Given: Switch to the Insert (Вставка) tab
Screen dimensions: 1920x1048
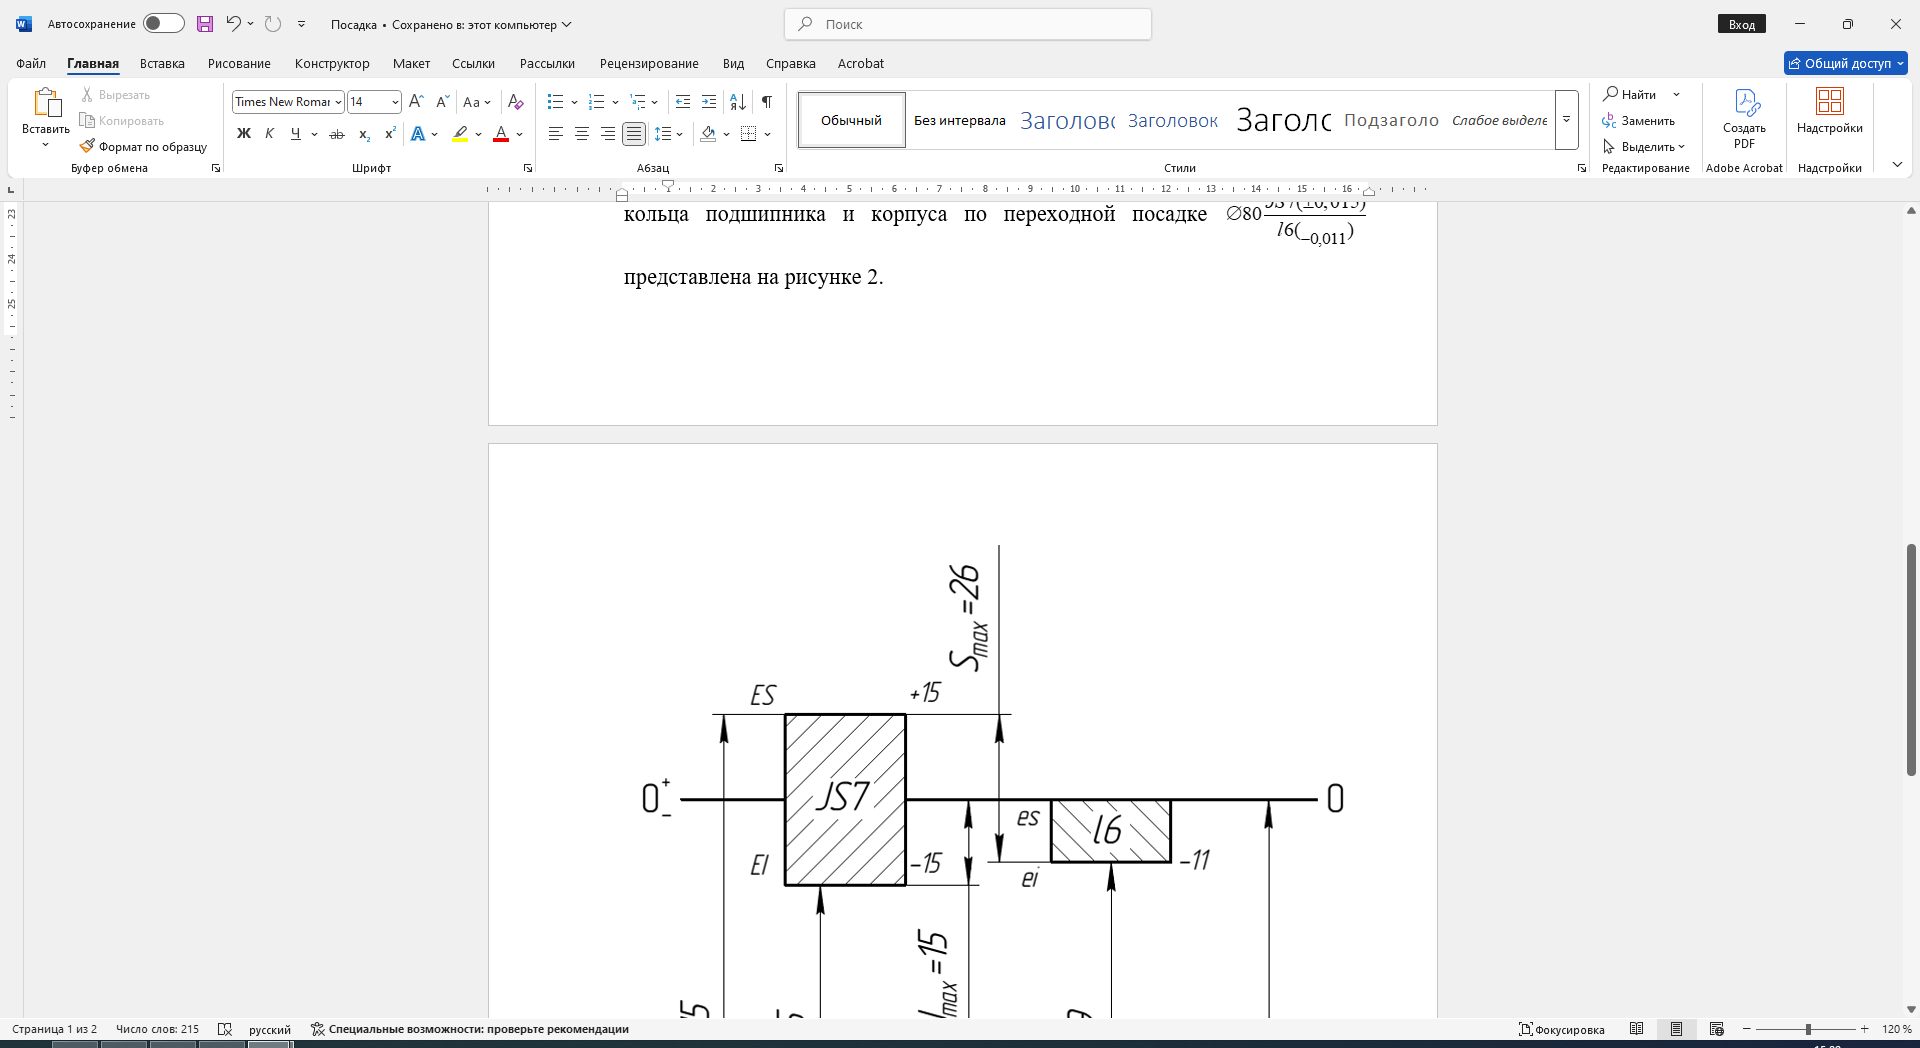Looking at the screenshot, I should coord(162,63).
